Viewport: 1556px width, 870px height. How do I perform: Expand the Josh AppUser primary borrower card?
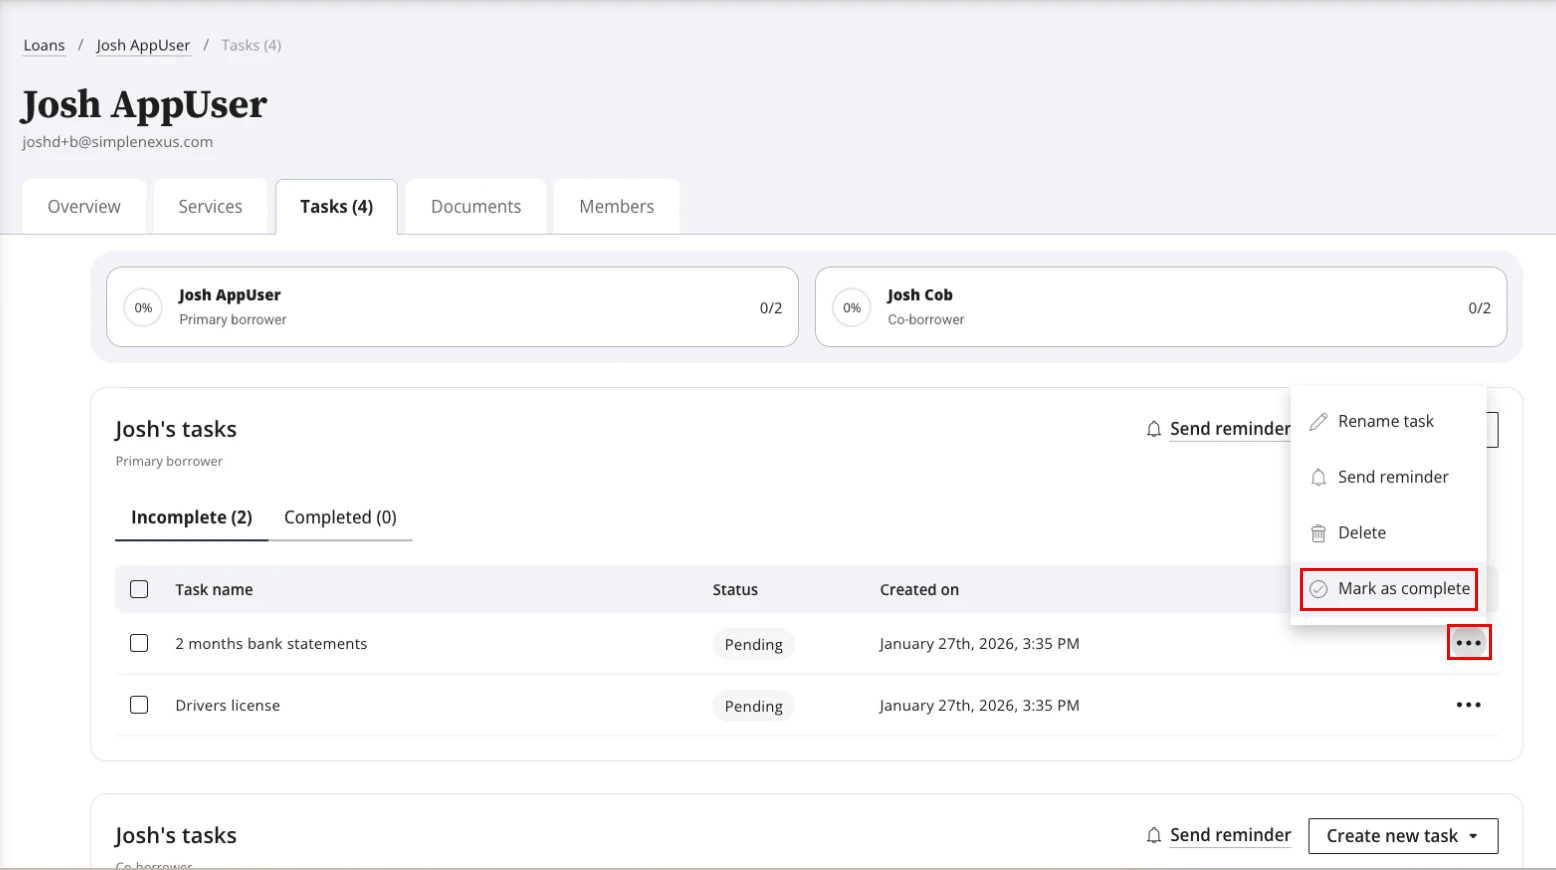[452, 307]
